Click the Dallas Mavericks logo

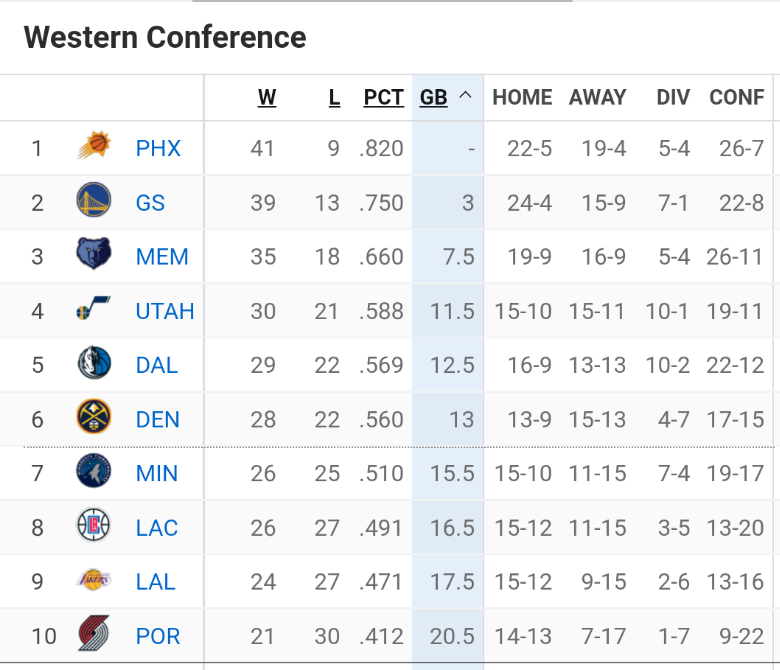(x=94, y=365)
